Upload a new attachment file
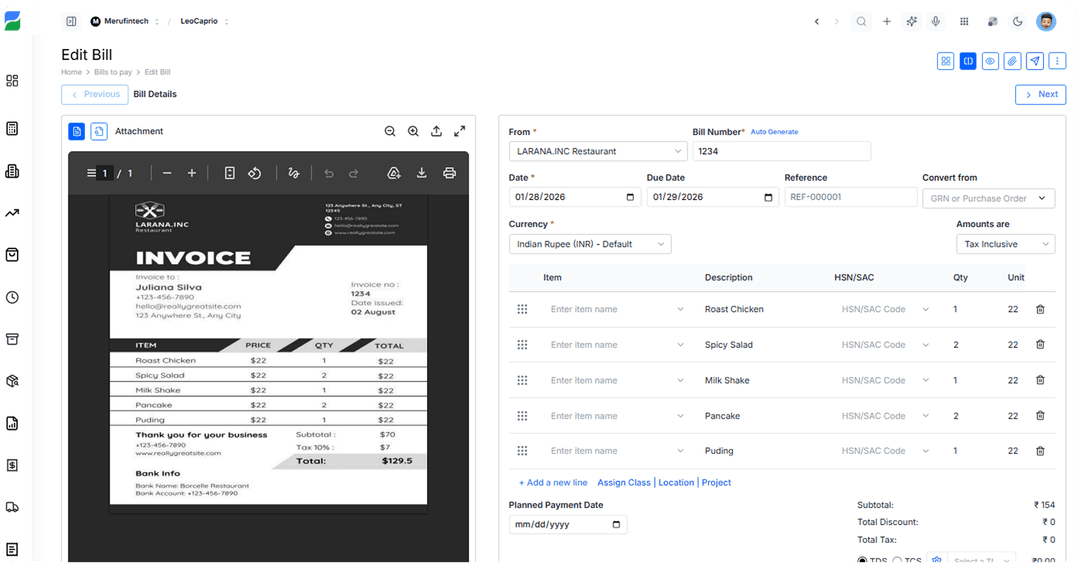 pyautogui.click(x=436, y=132)
